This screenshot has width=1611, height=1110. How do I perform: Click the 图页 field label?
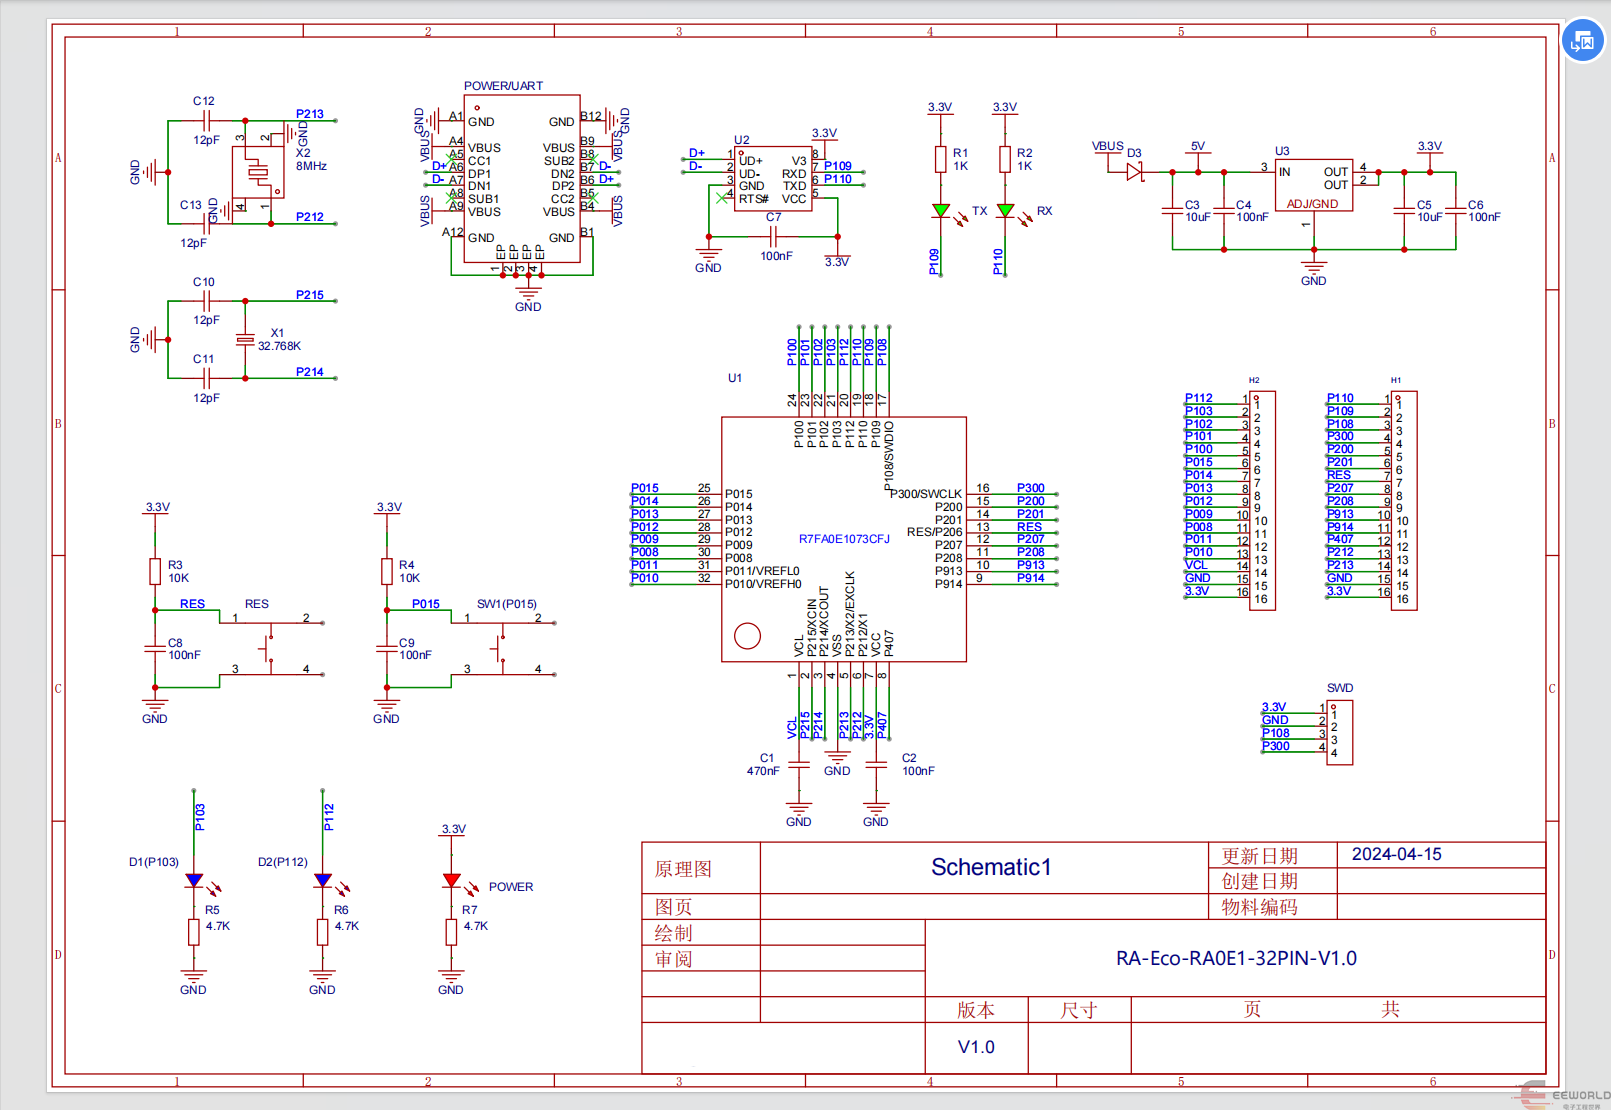(x=673, y=907)
